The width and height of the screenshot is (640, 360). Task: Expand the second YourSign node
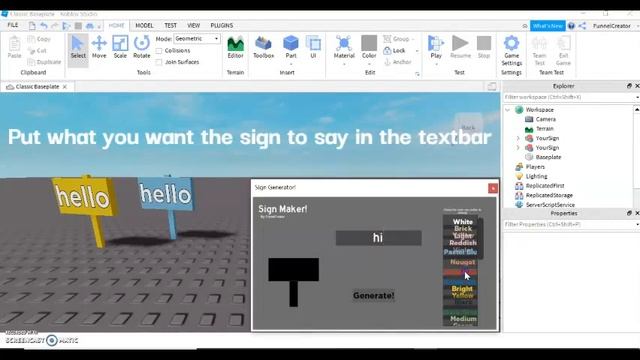click(518, 147)
